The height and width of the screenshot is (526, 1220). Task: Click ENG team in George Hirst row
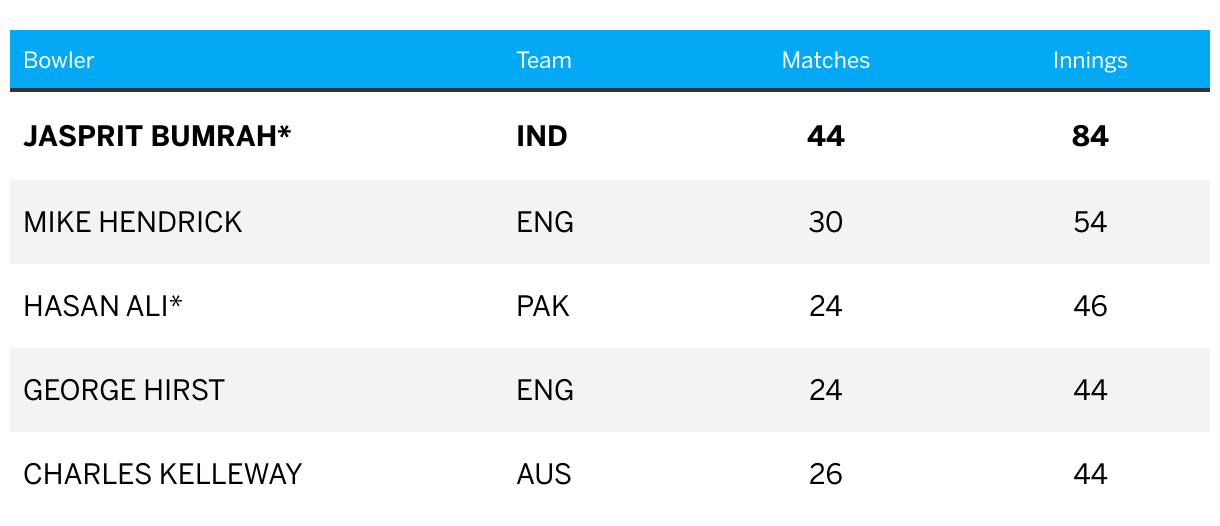[545, 390]
